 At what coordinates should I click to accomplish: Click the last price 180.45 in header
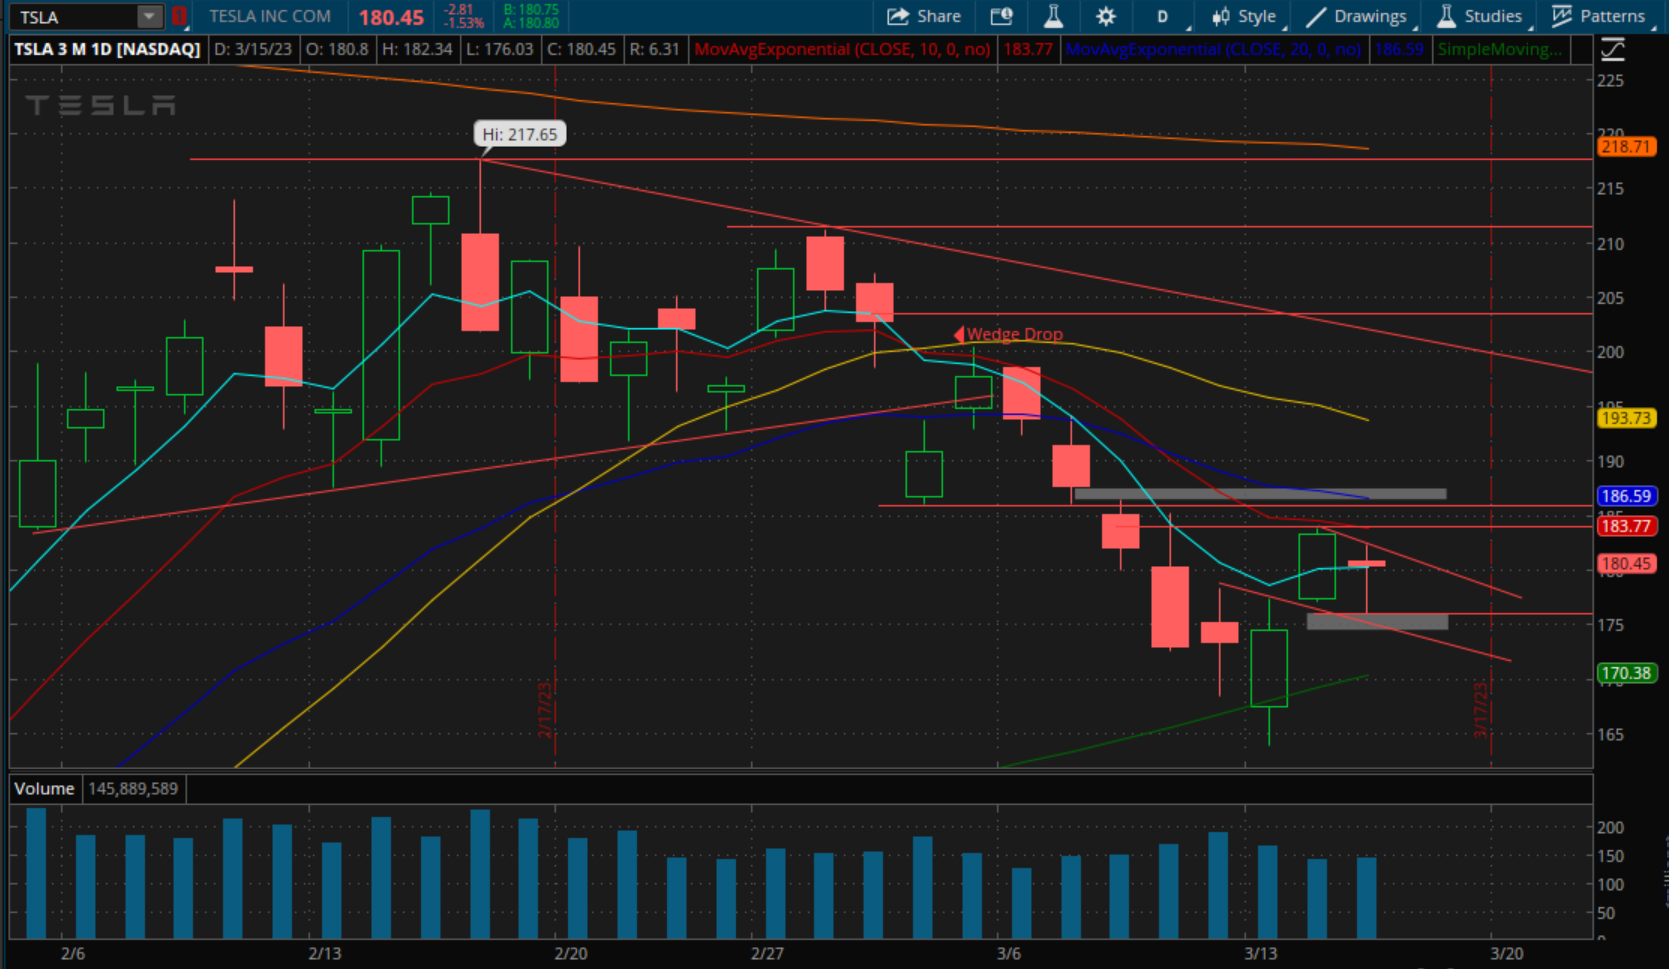[x=391, y=17]
